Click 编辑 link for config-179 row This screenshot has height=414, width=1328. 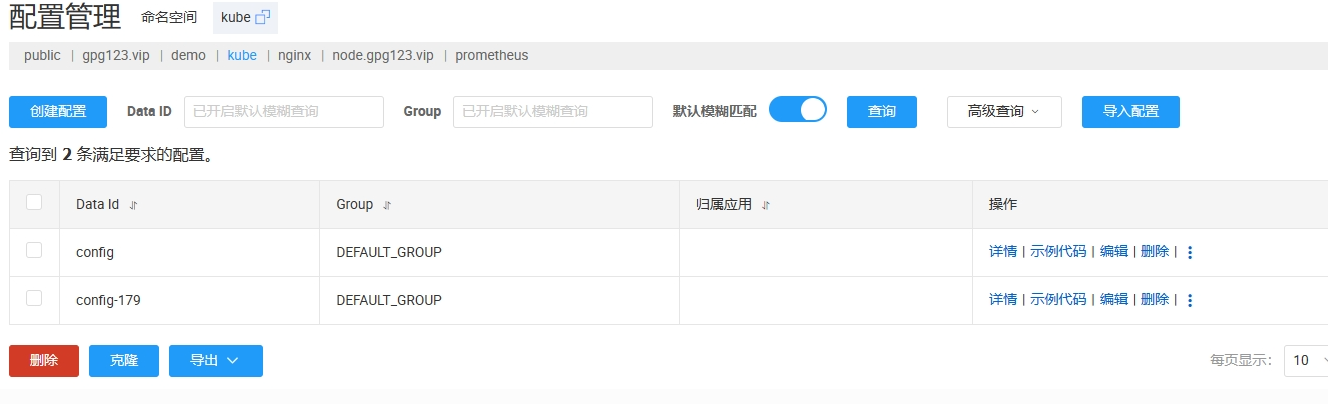point(1114,299)
